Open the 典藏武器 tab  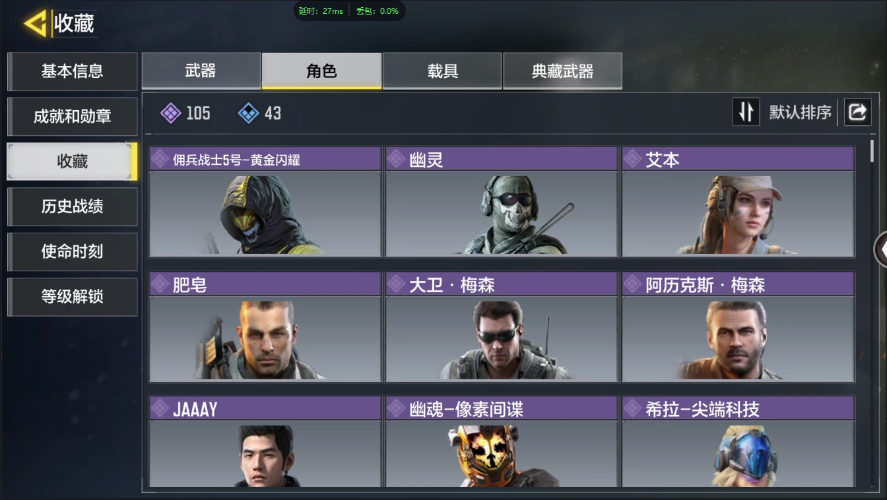[562, 71]
